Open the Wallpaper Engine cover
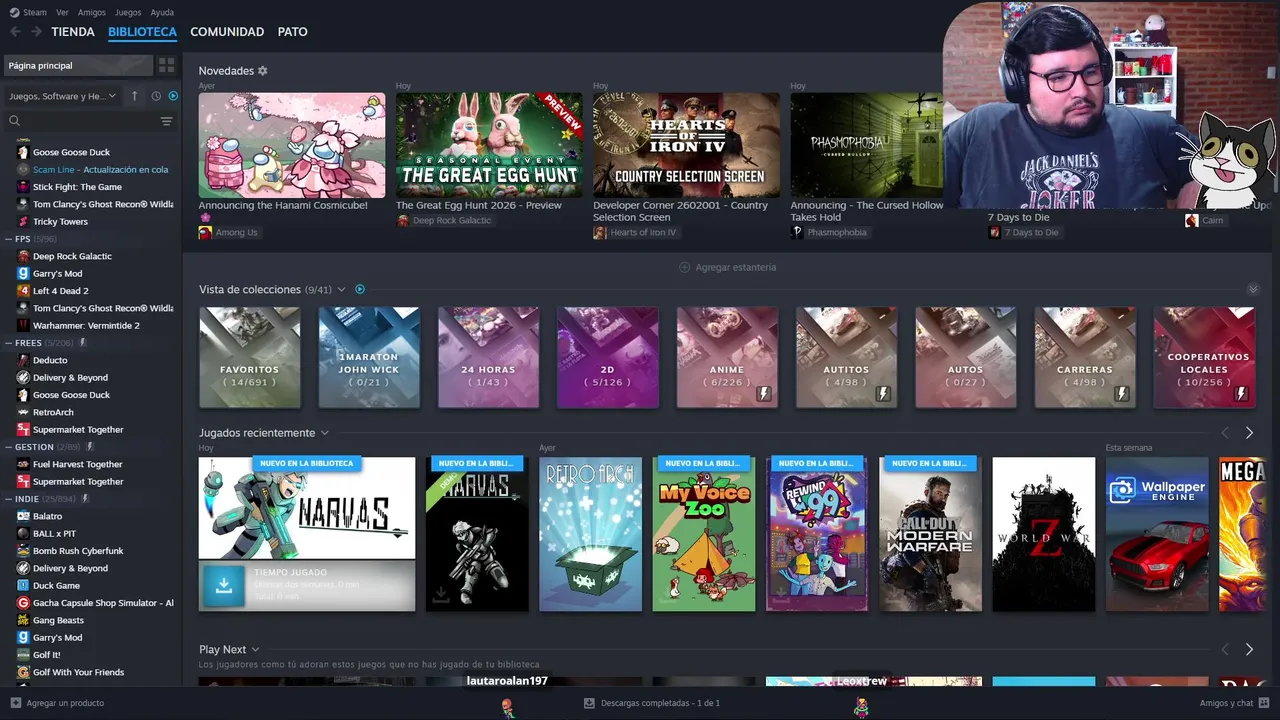Viewport: 1280px width, 720px height. 1157,534
